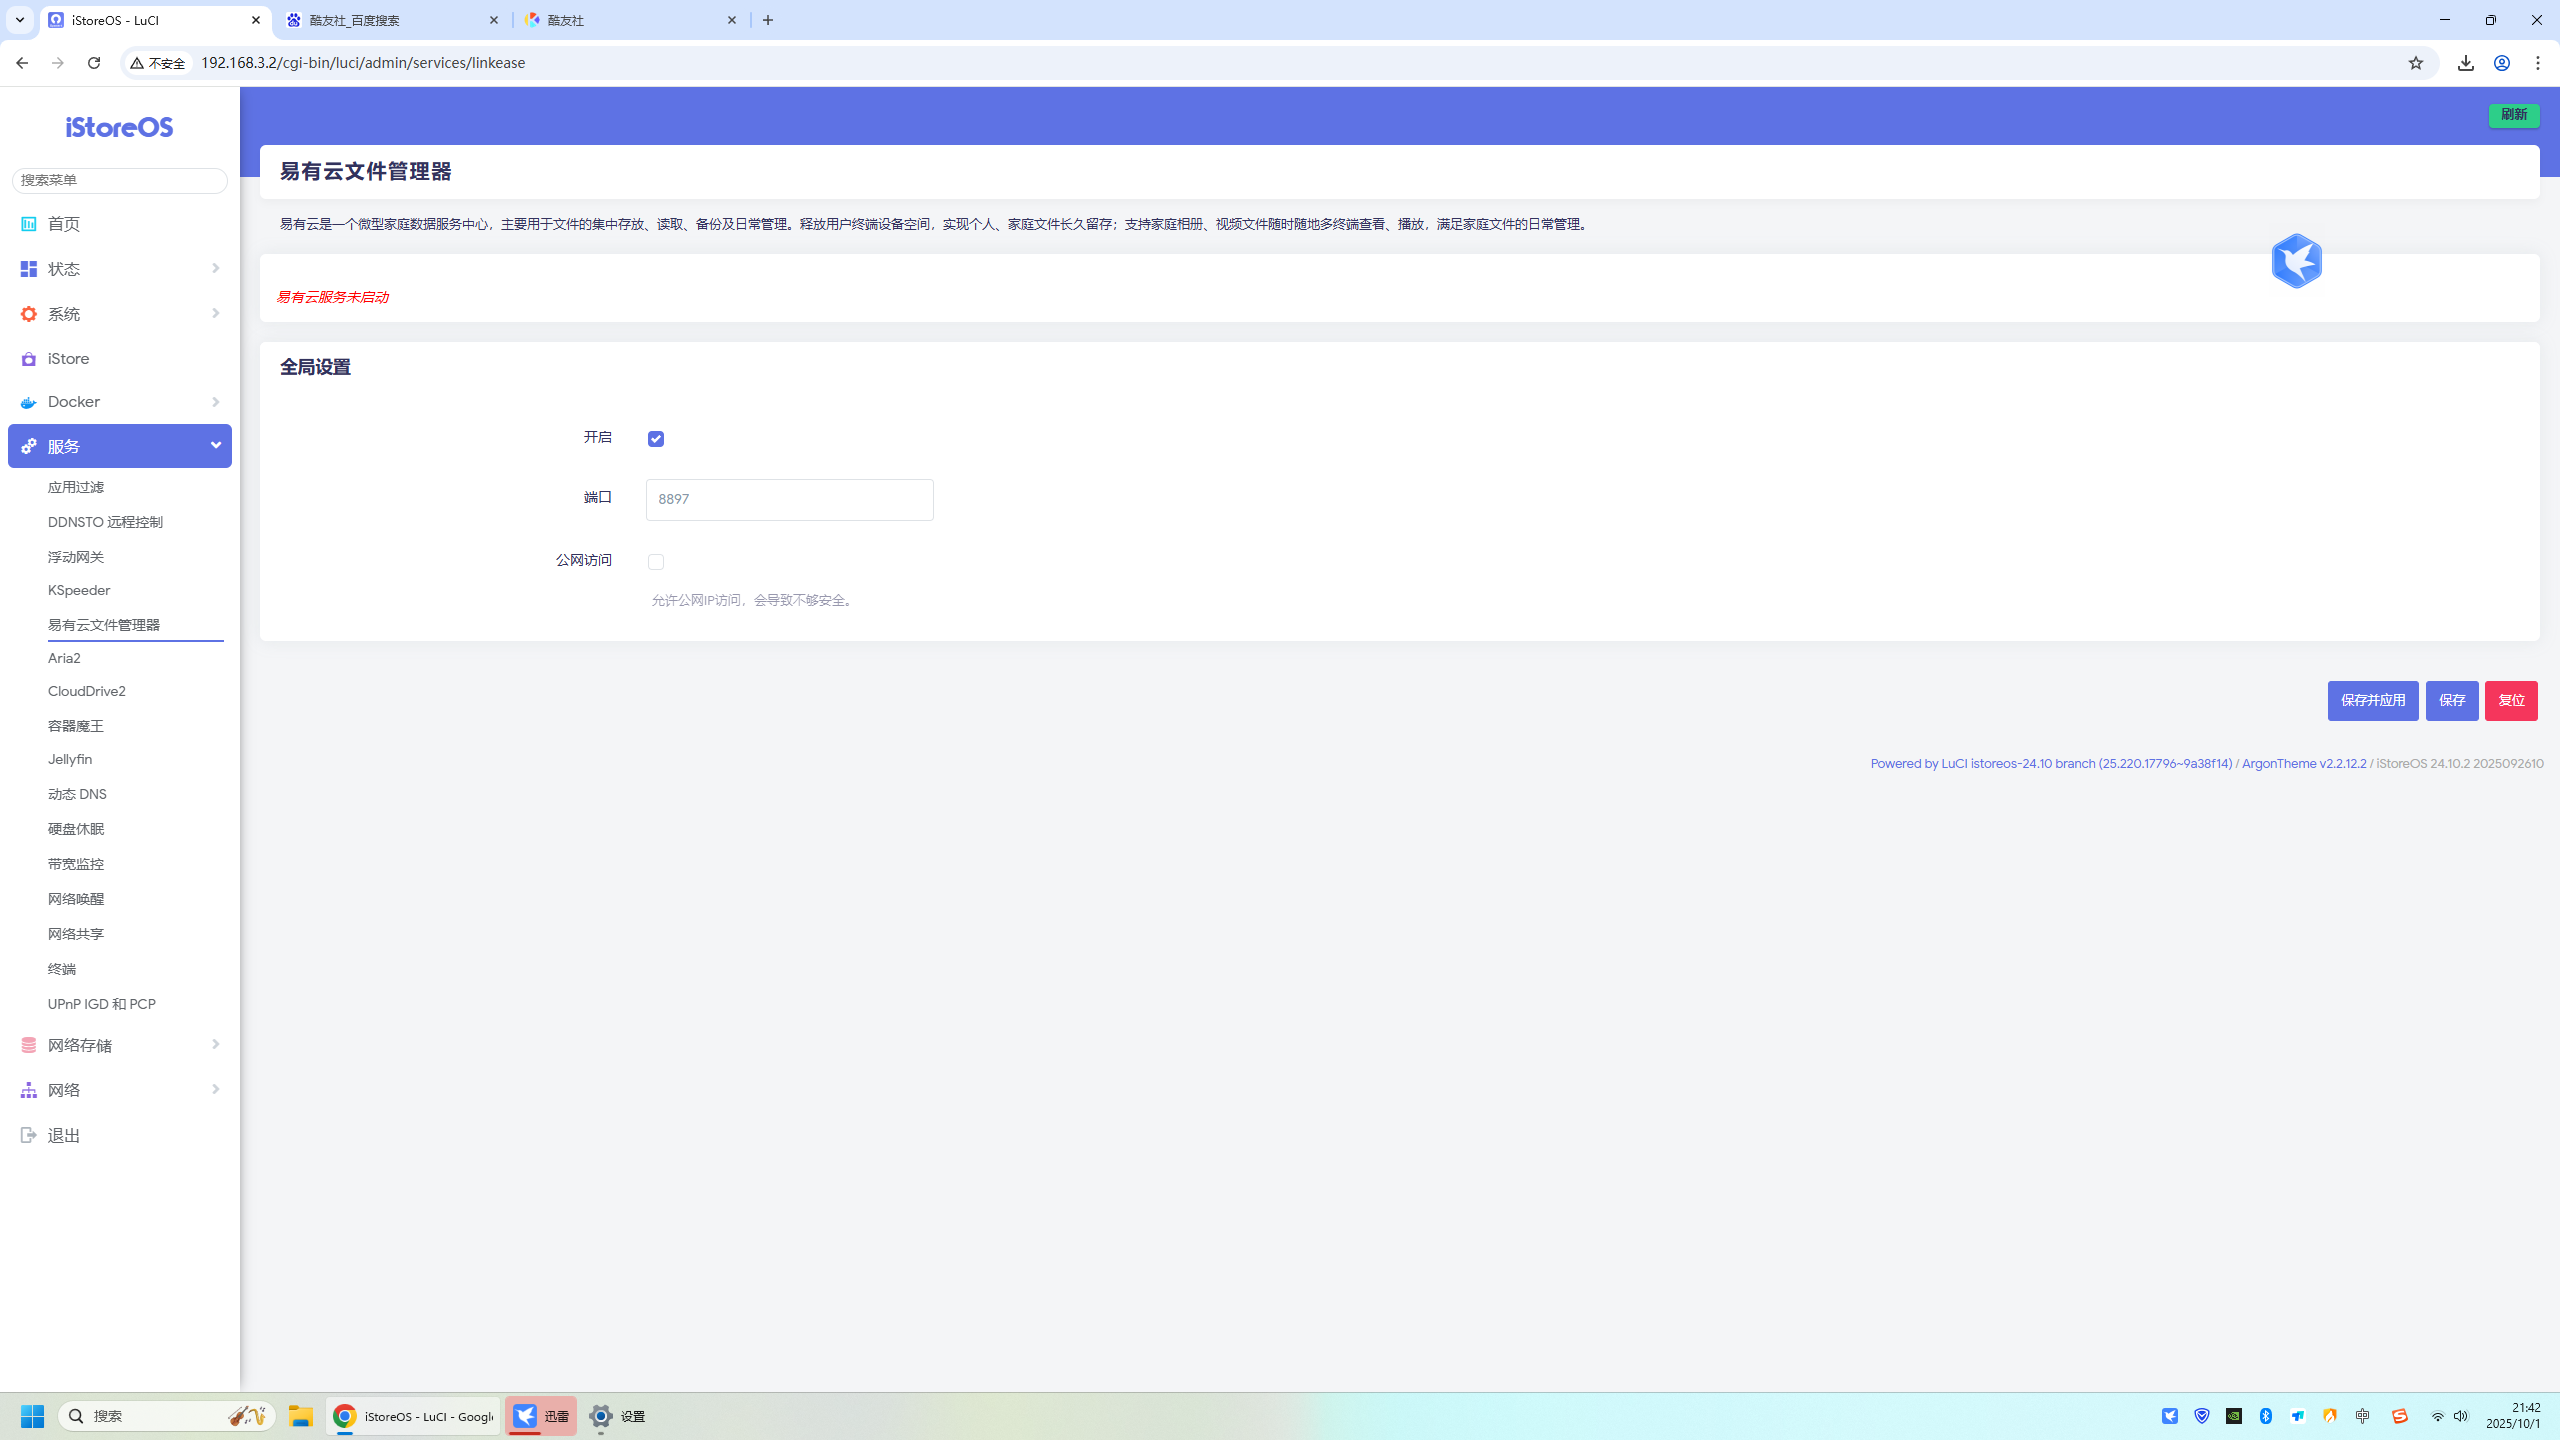This screenshot has height=1440, width=2560.
Task: Click the red 复位 reset button
Action: (2510, 700)
